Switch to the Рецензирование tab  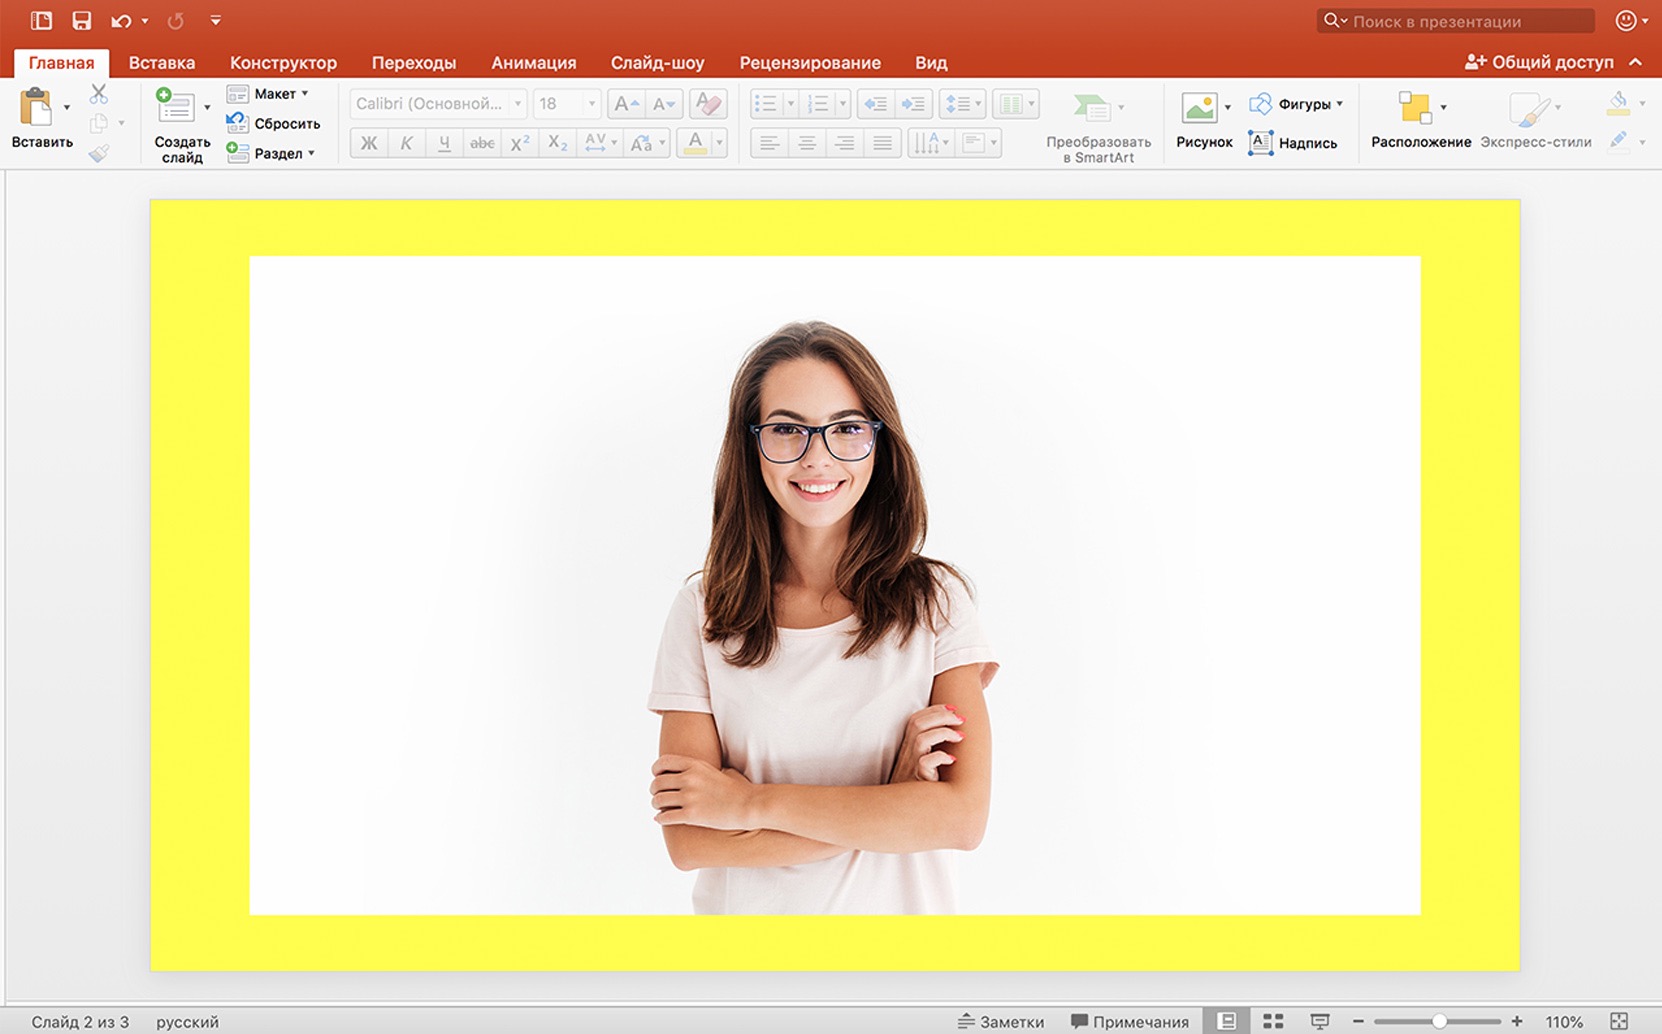[x=810, y=62]
